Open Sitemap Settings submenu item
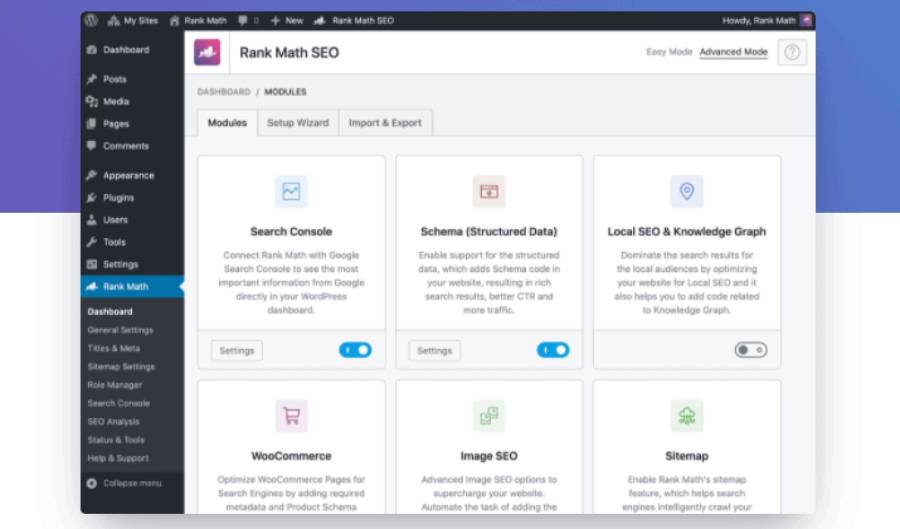Viewport: 900px width, 529px height. coord(121,367)
